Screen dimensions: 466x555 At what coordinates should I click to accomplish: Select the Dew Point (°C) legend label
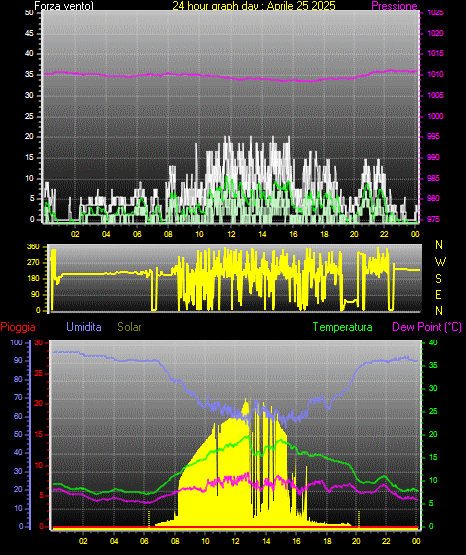(427, 327)
